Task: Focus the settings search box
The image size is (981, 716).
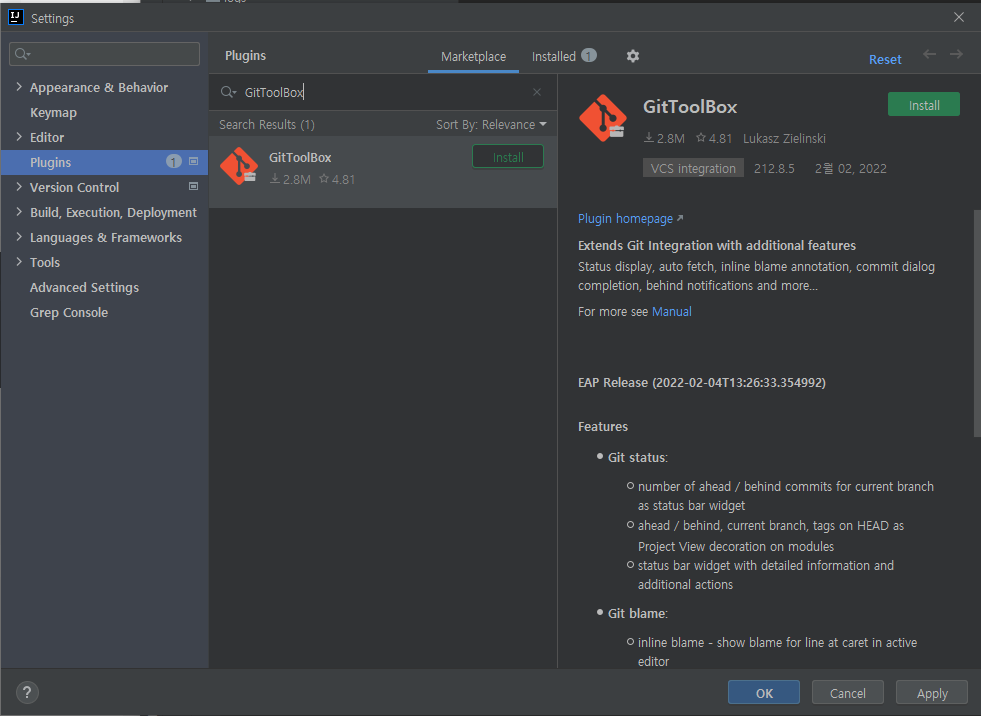Action: (104, 54)
